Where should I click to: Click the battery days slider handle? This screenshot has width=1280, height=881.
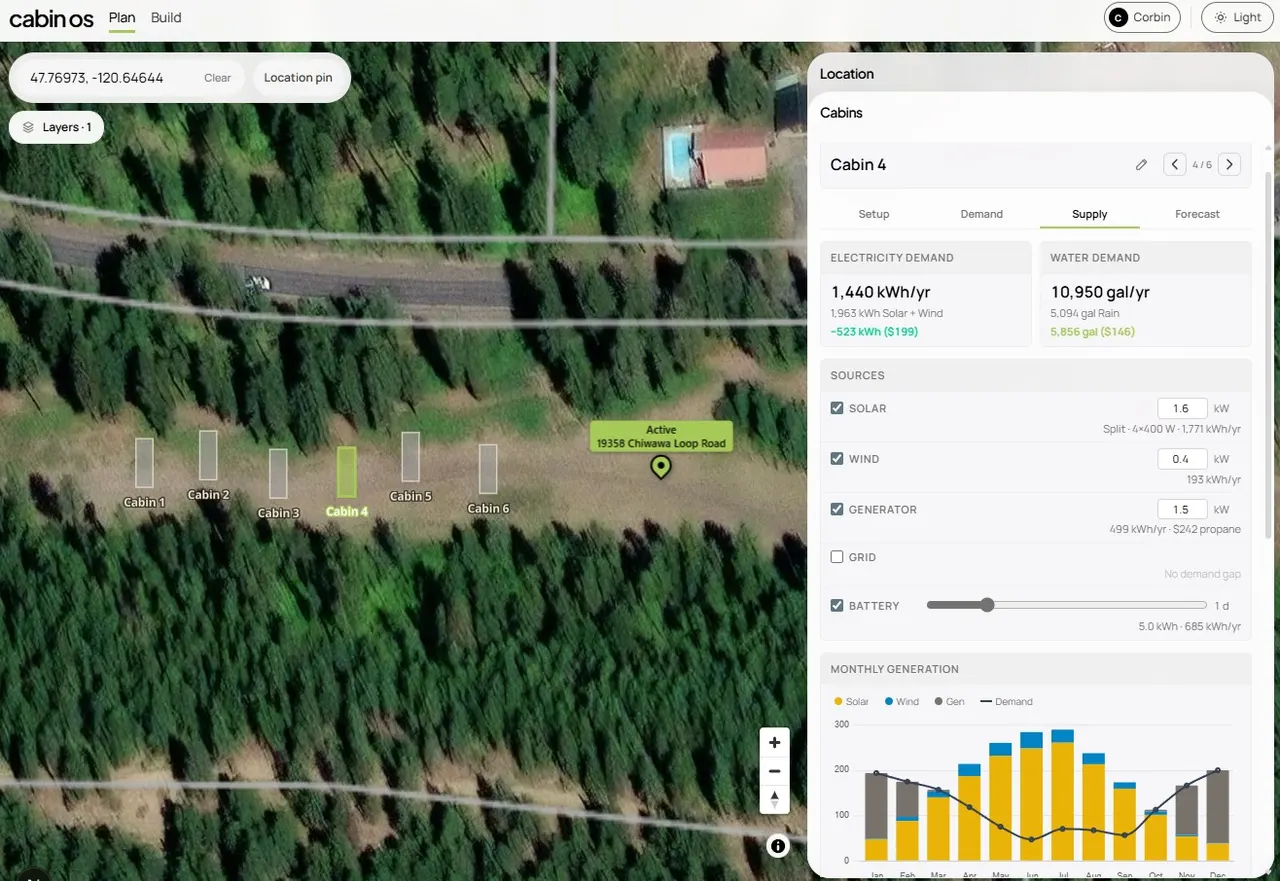pos(988,605)
